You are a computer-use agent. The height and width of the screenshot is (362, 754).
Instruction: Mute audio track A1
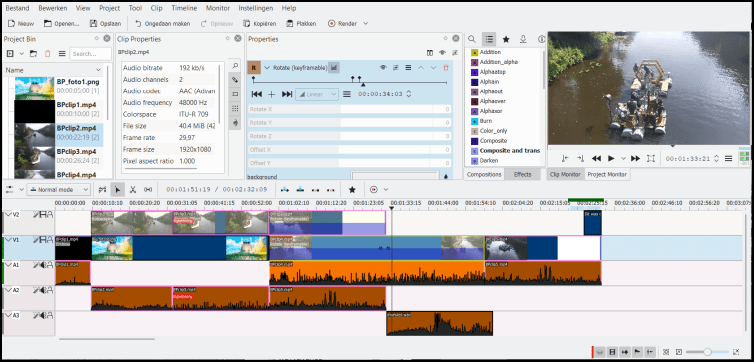click(x=42, y=264)
